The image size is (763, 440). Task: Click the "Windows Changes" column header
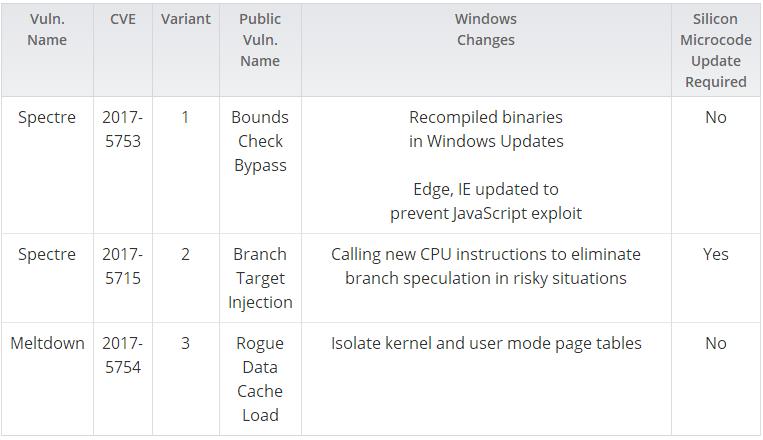[485, 30]
